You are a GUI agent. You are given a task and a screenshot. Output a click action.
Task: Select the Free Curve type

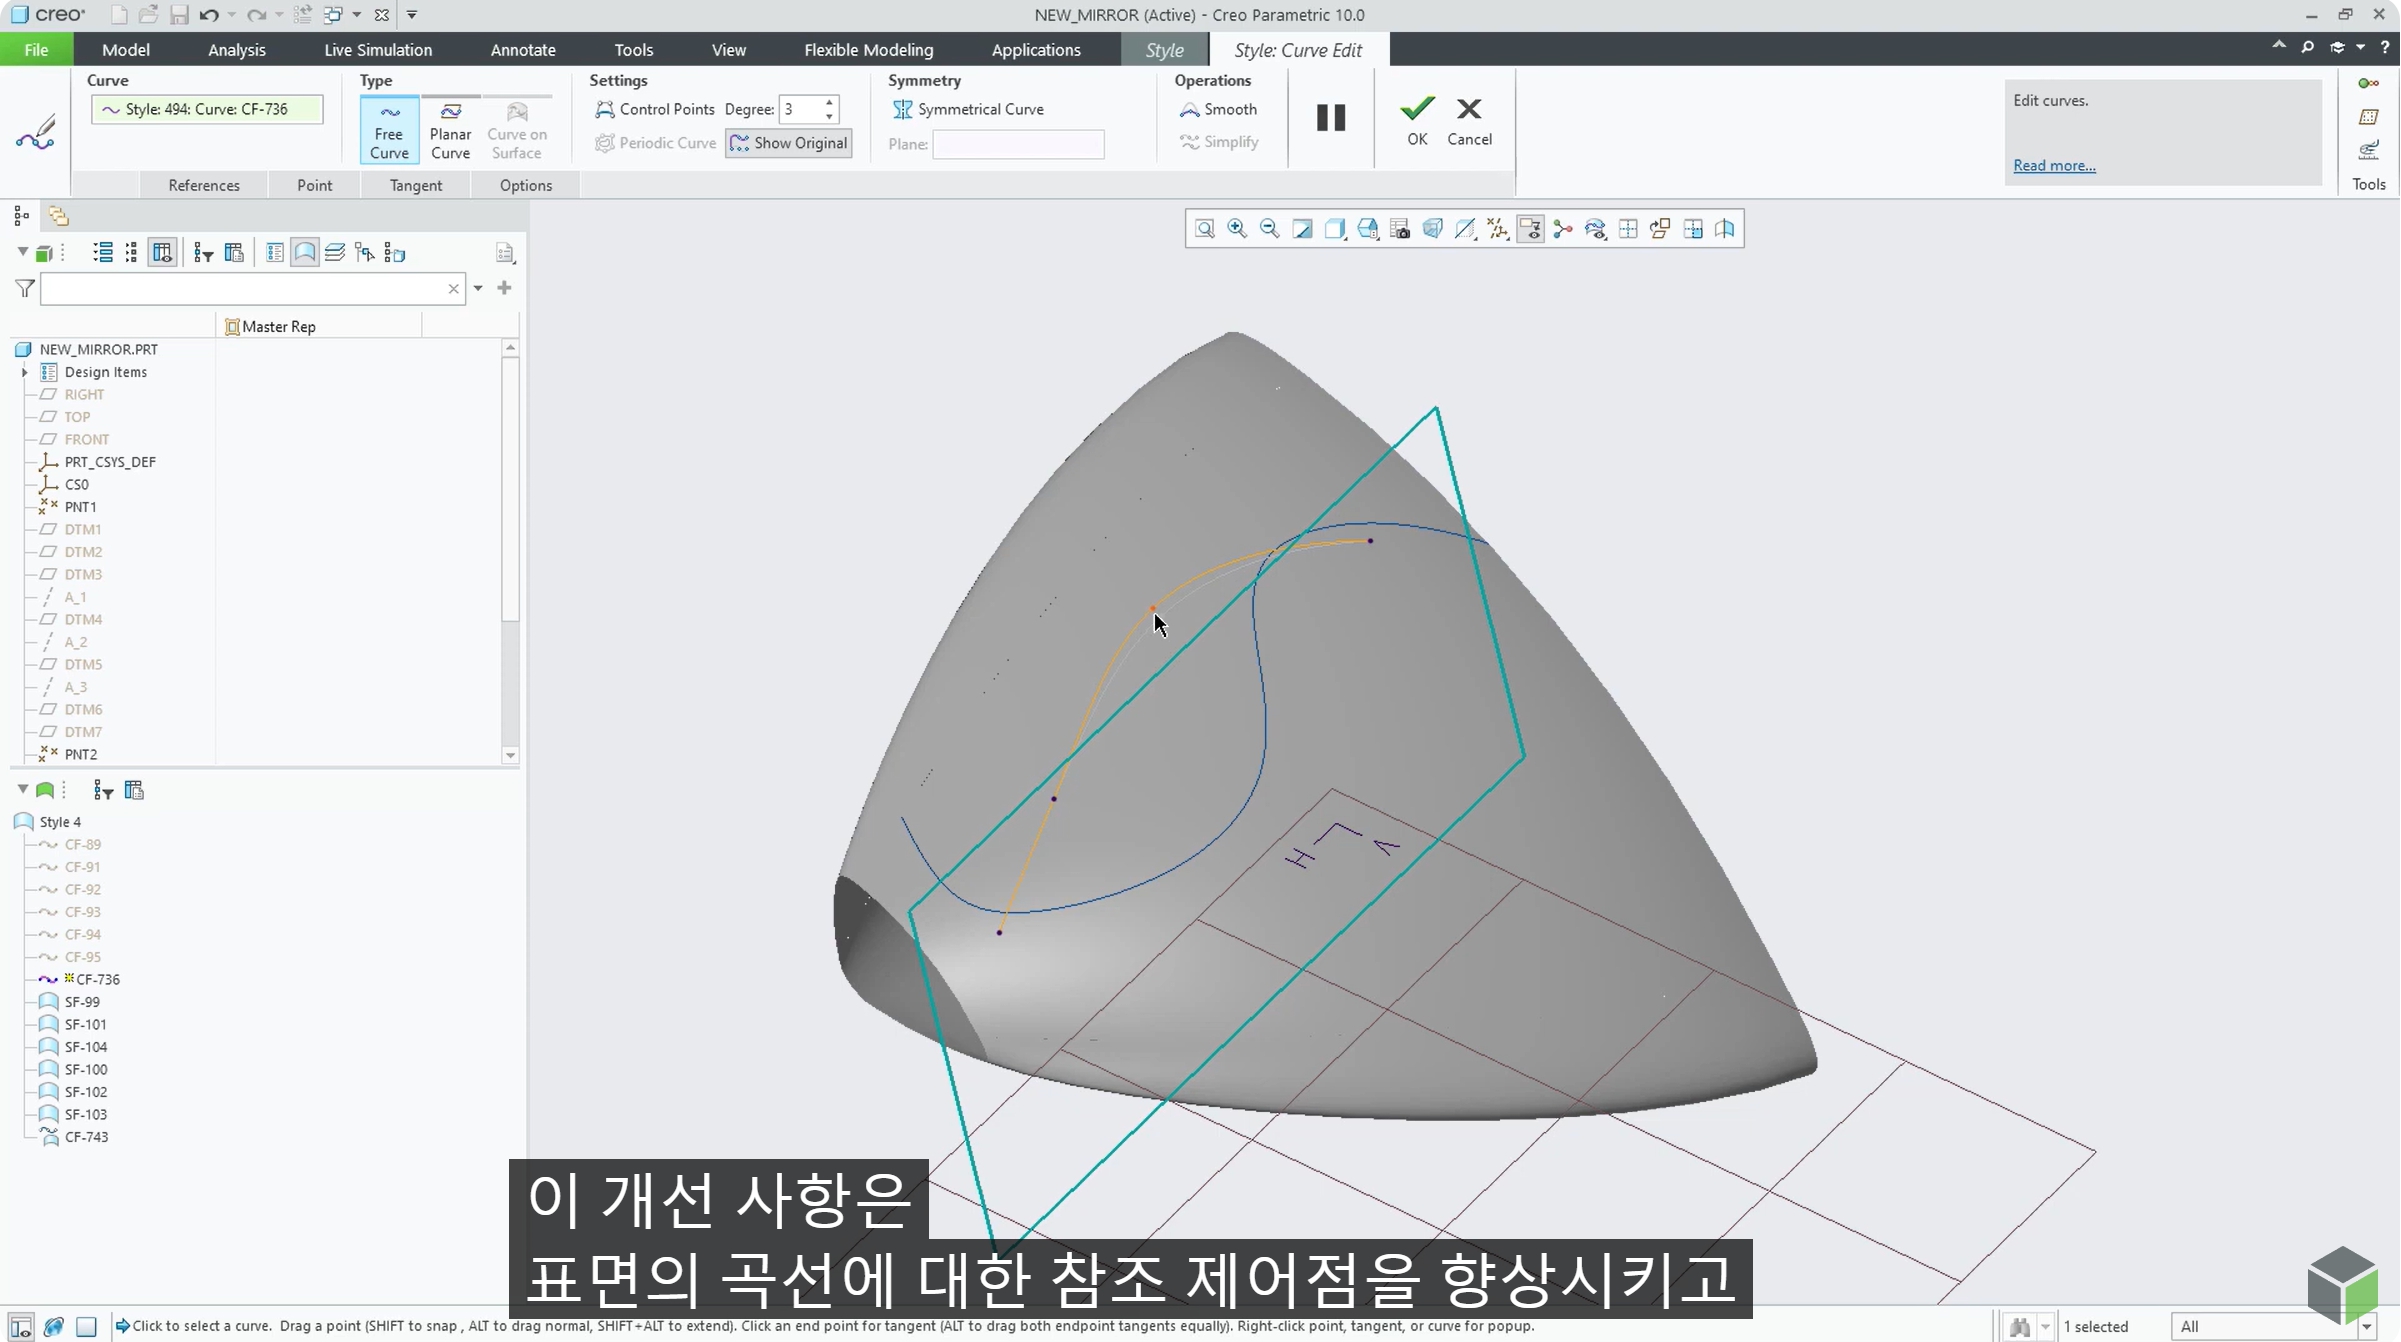389,130
